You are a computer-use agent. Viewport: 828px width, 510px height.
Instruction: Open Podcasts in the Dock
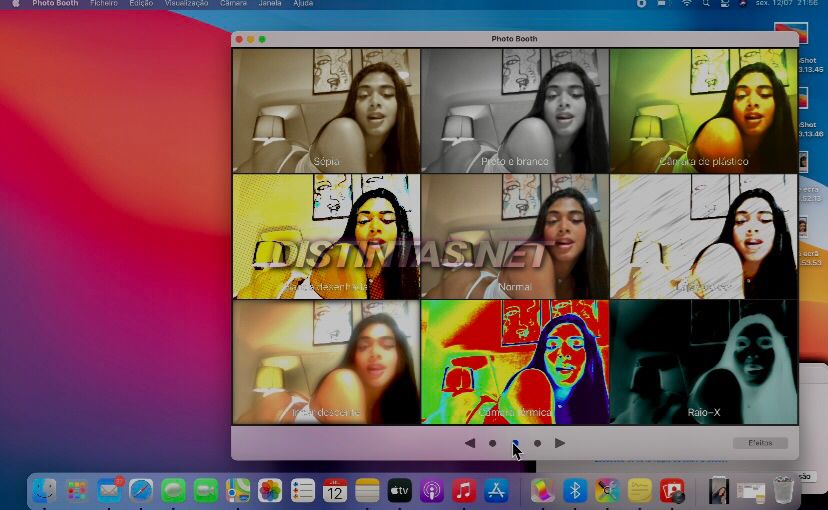[432, 490]
